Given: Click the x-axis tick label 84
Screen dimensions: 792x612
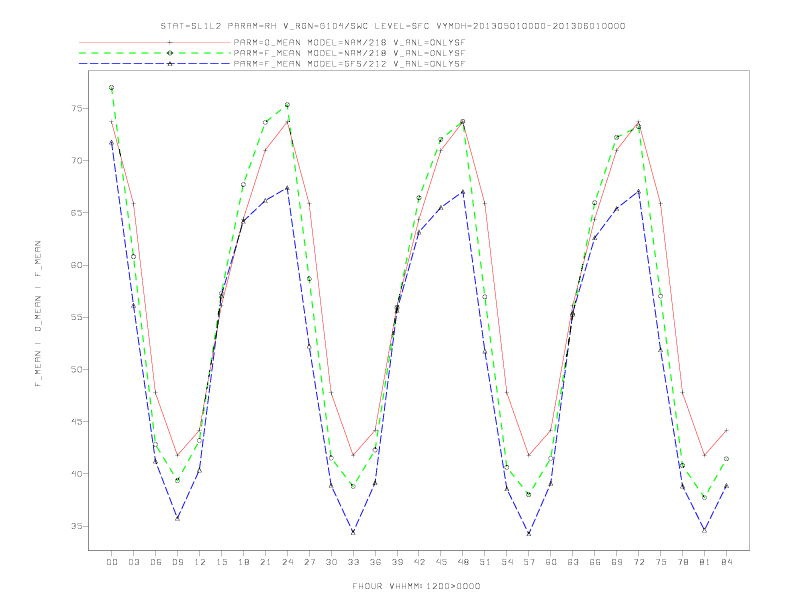Looking at the screenshot, I should tap(726, 562).
